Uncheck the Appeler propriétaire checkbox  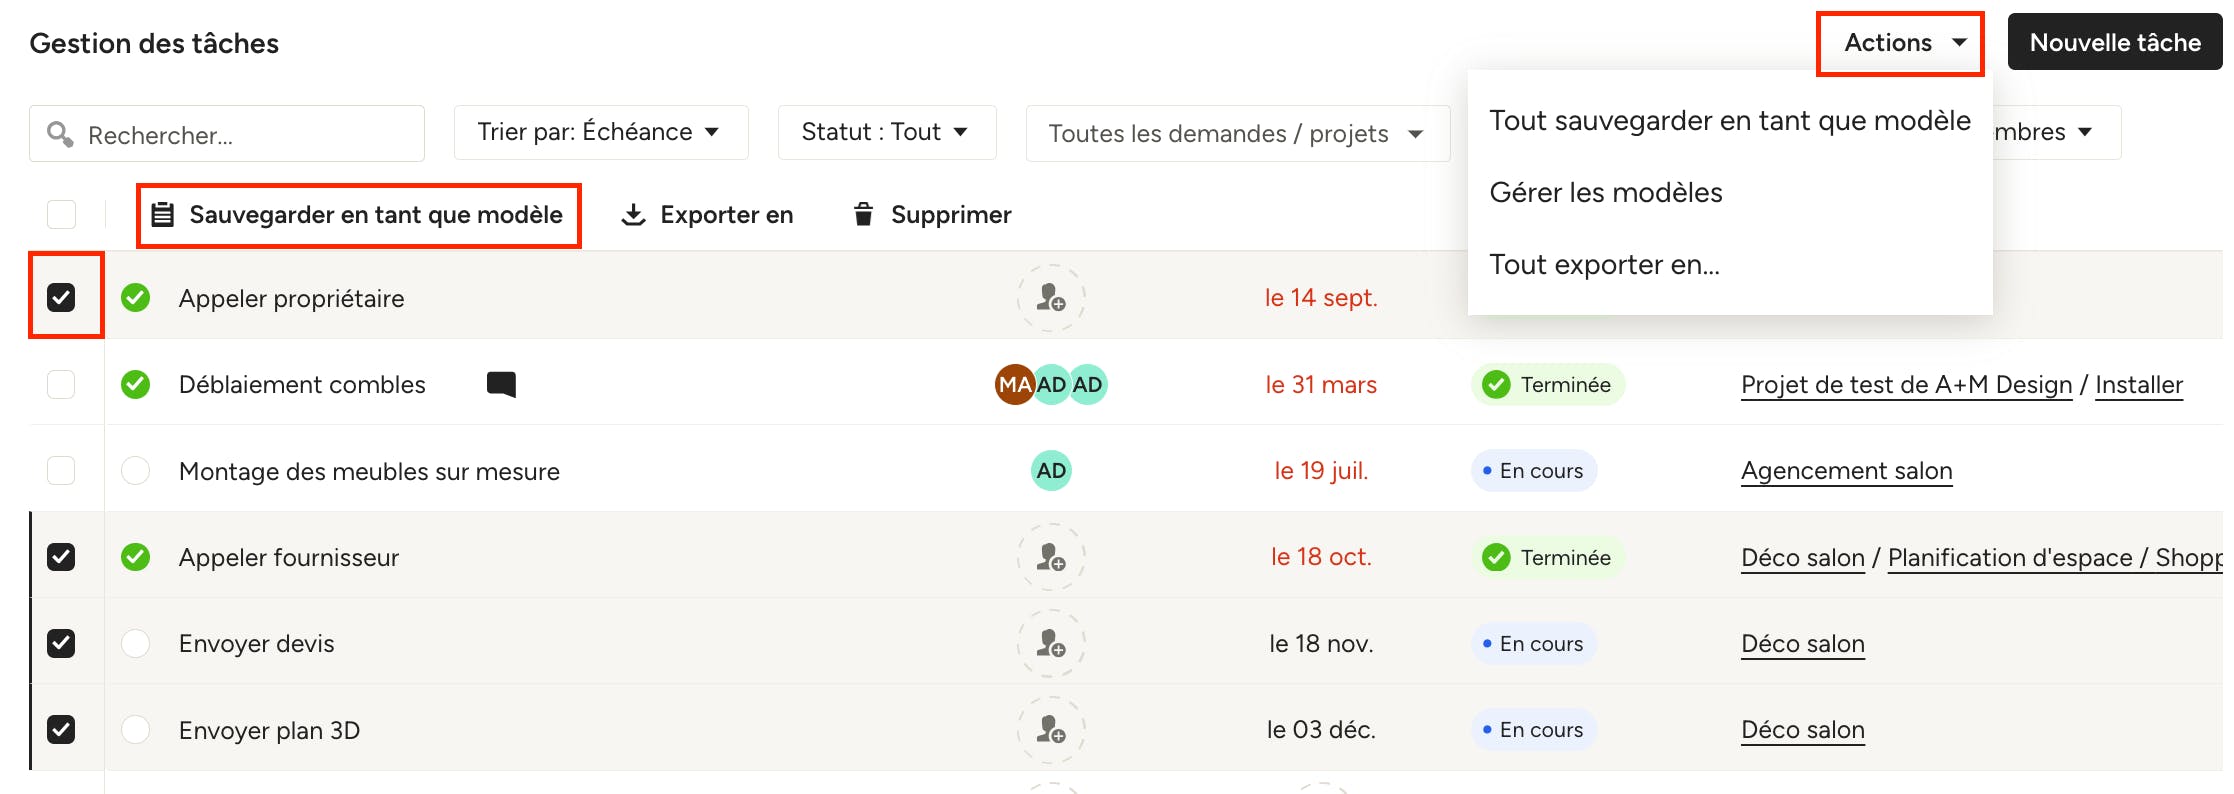[x=61, y=297]
